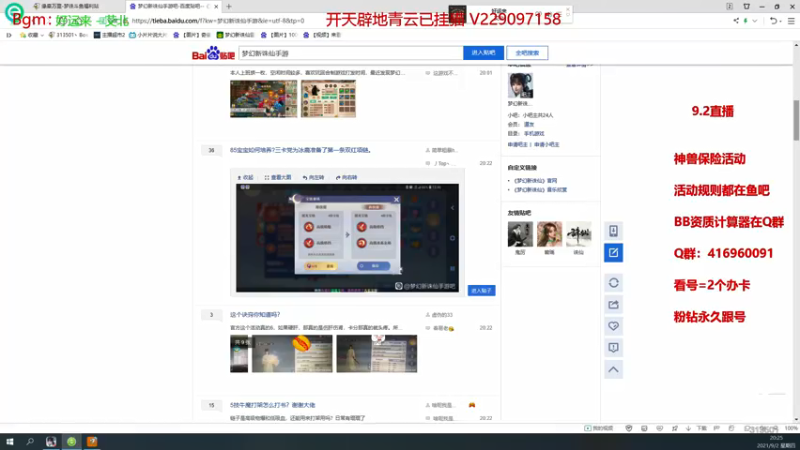Click the 申请吧主 link

[x=517, y=145]
